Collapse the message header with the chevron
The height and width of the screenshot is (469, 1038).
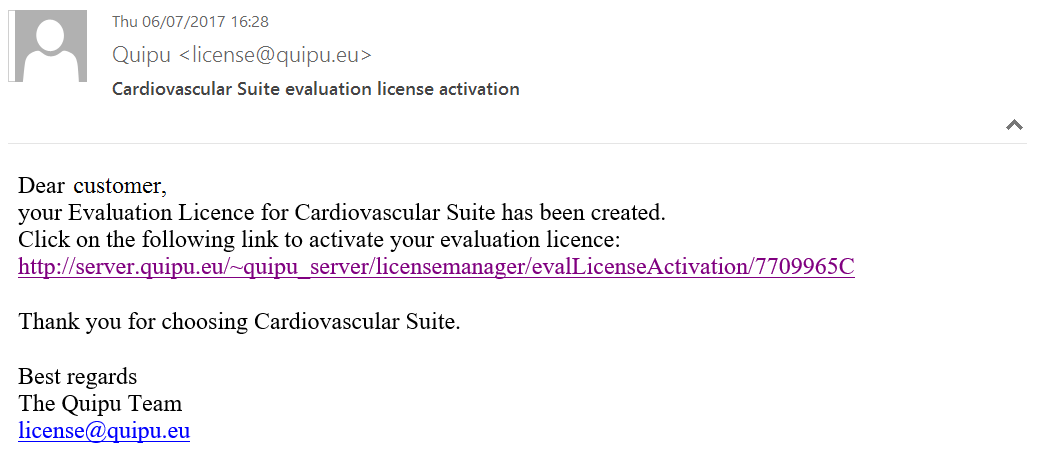(x=1014, y=125)
